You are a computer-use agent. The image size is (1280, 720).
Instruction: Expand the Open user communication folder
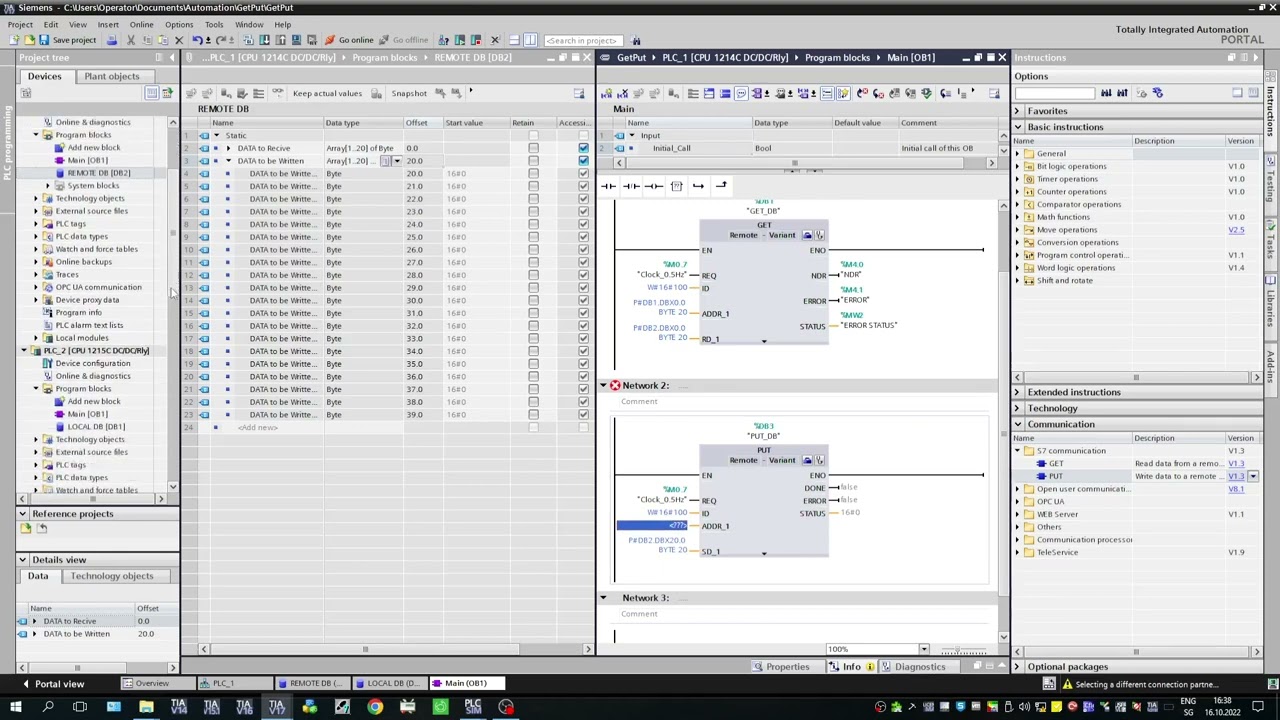tap(1018, 489)
